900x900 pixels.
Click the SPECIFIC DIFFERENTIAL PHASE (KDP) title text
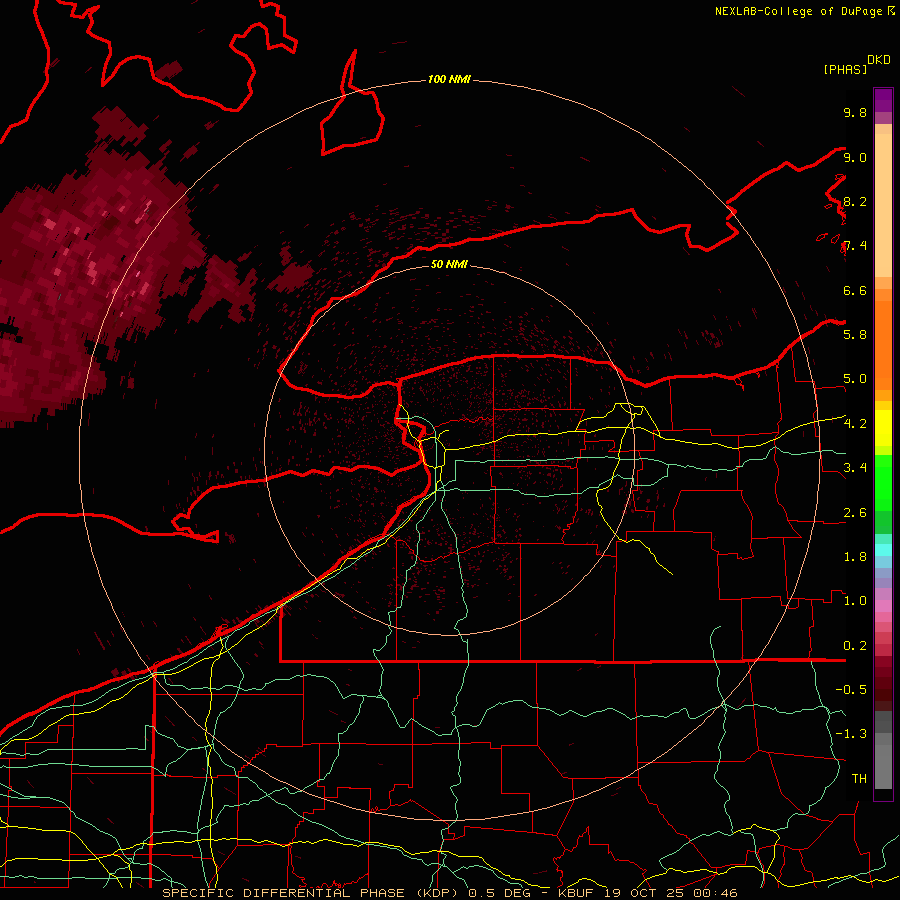pos(313,893)
